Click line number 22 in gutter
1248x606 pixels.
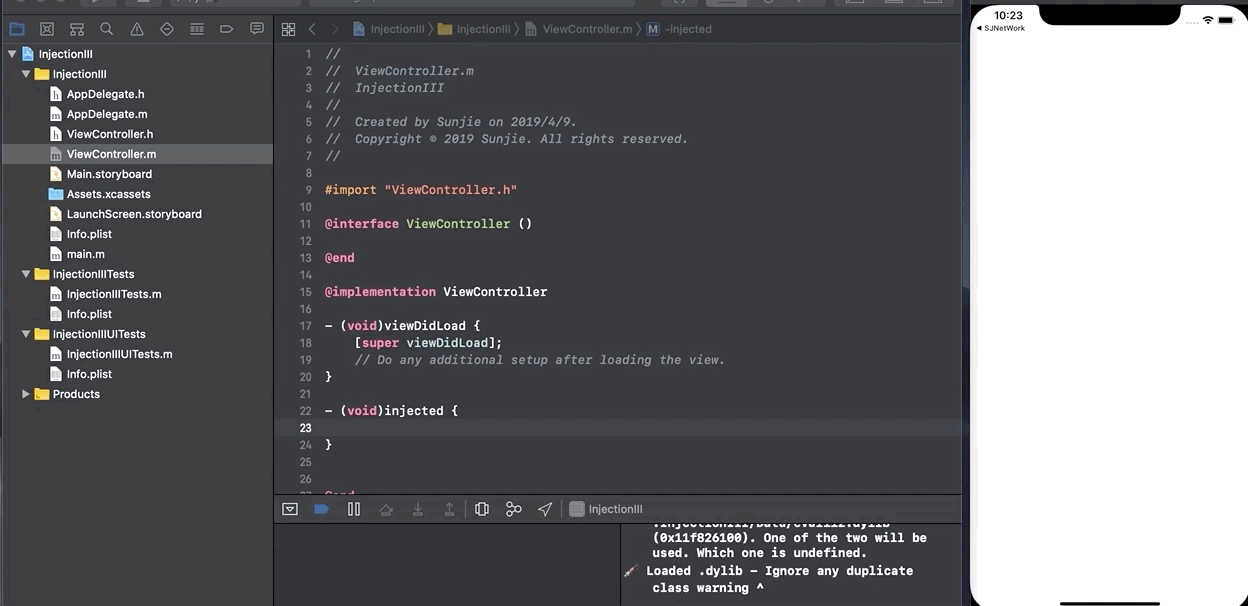(306, 411)
